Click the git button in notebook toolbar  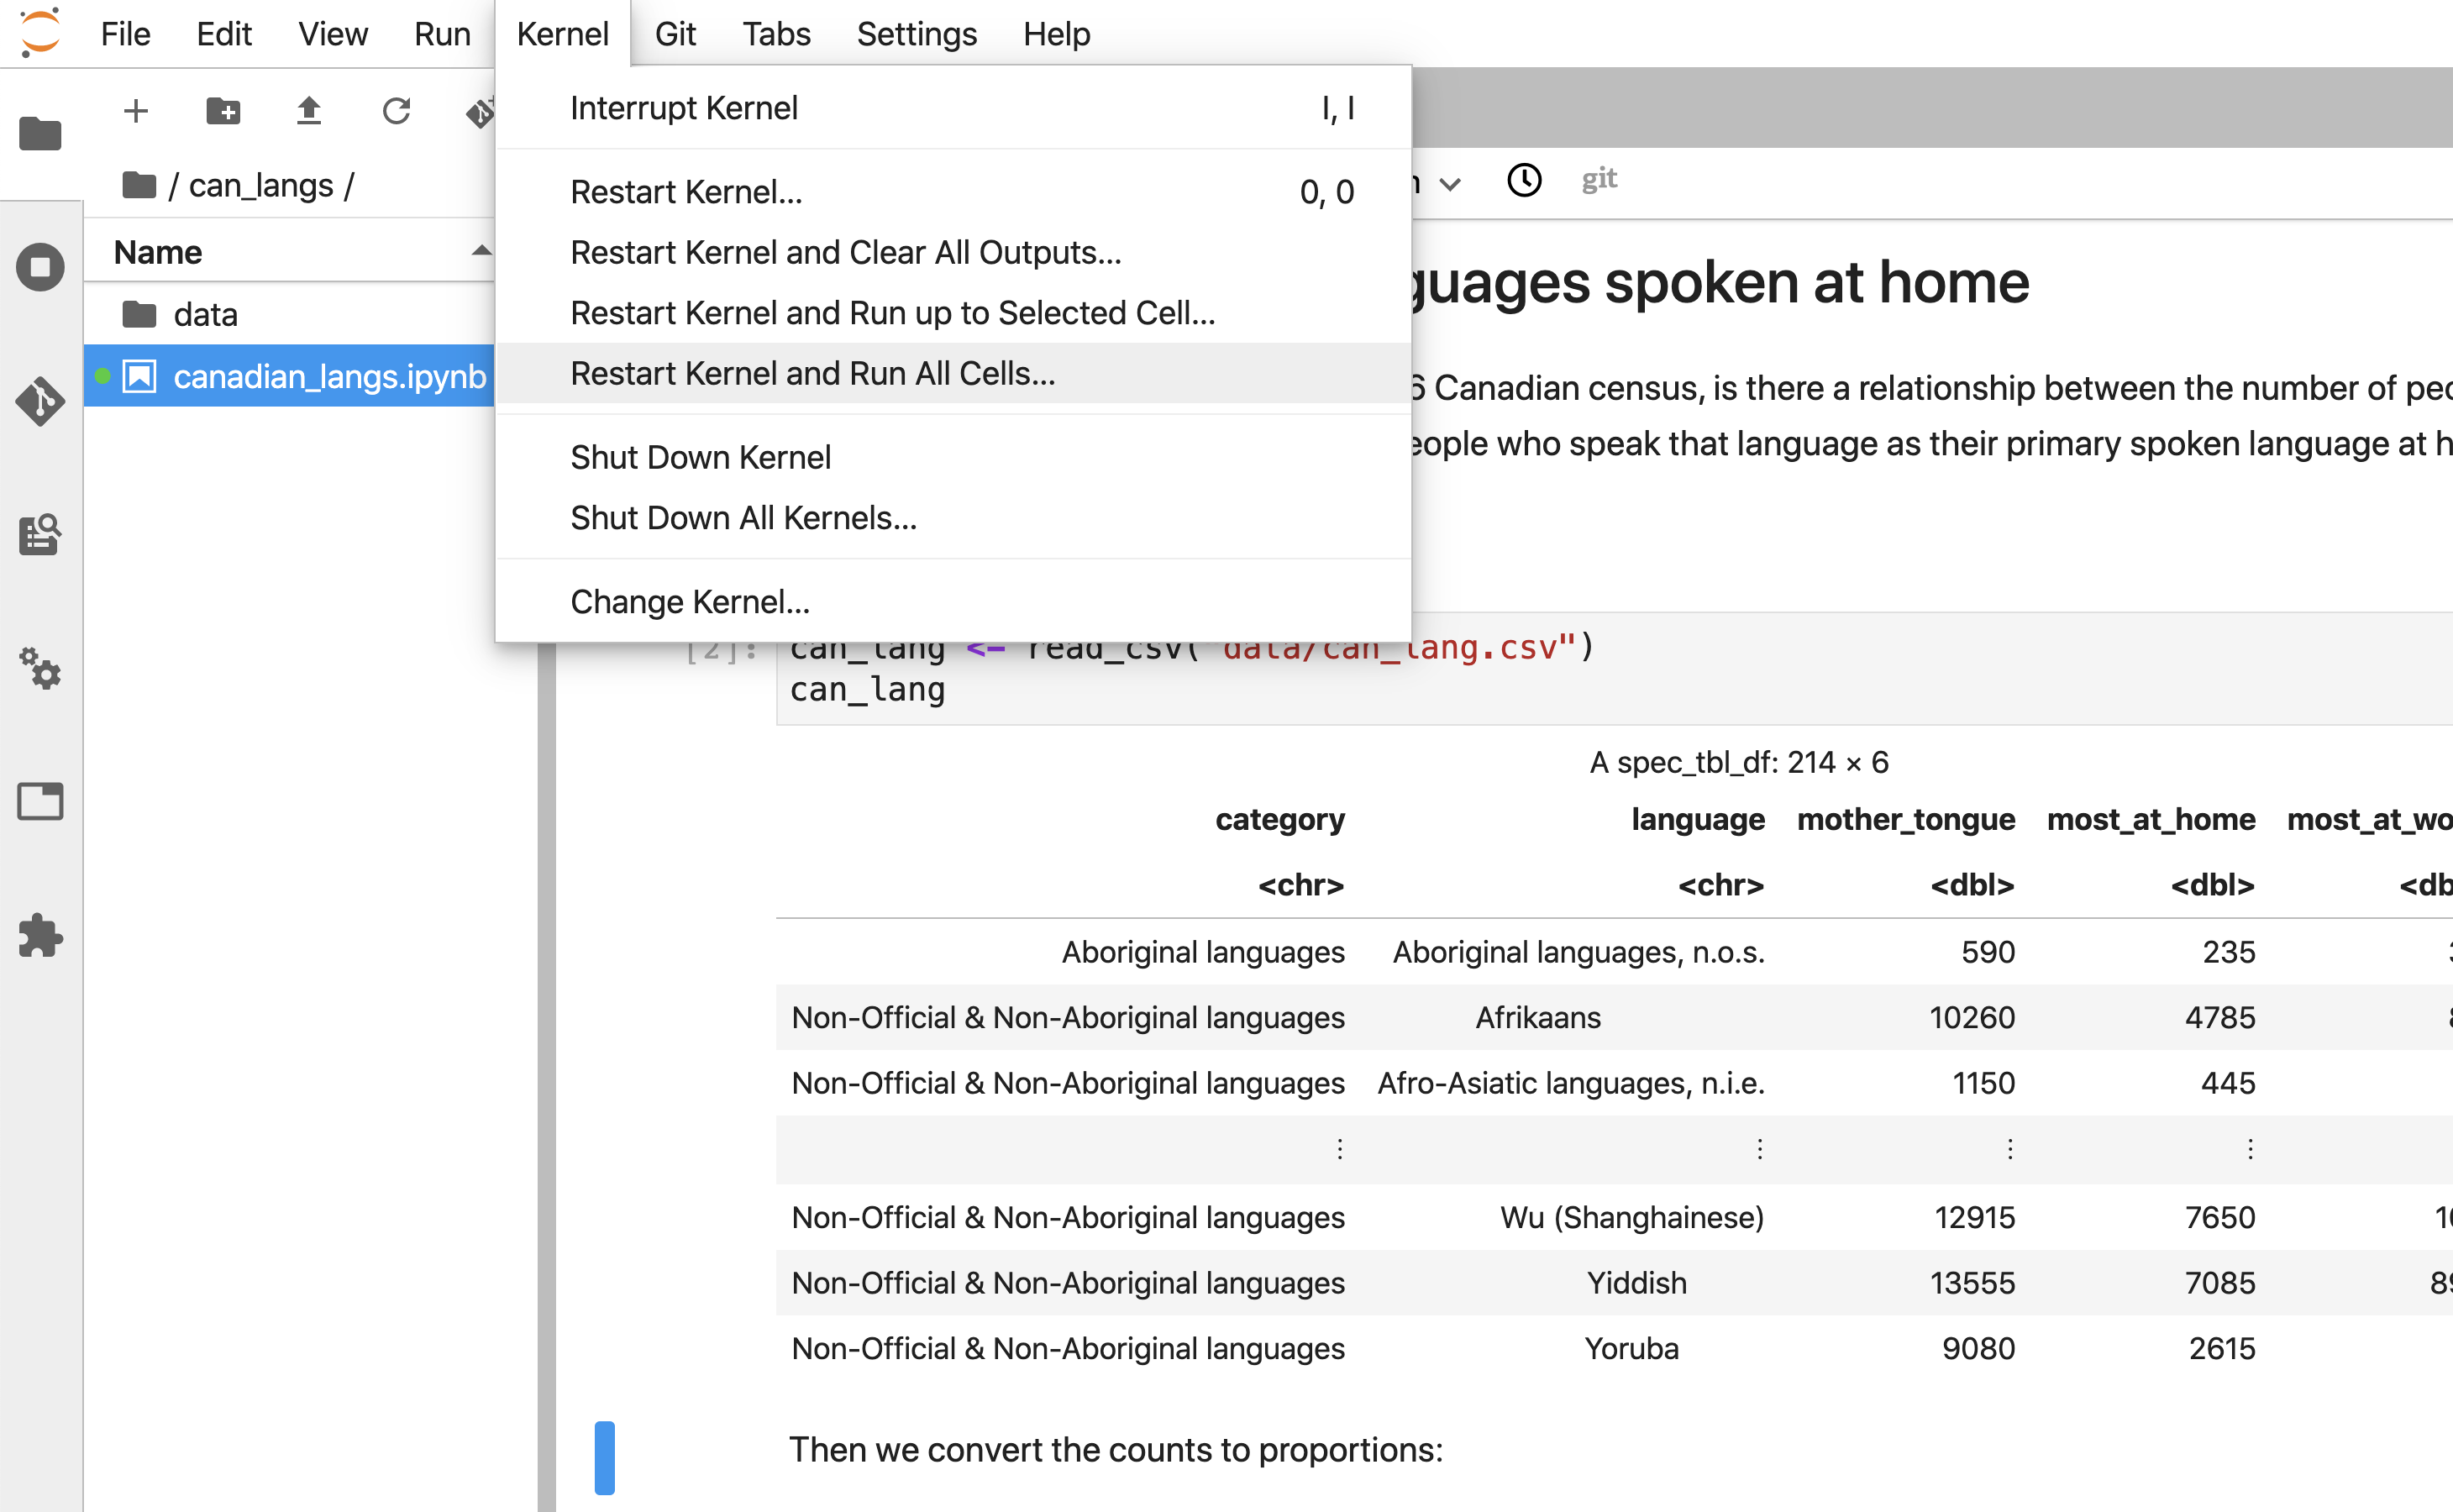coord(1599,180)
